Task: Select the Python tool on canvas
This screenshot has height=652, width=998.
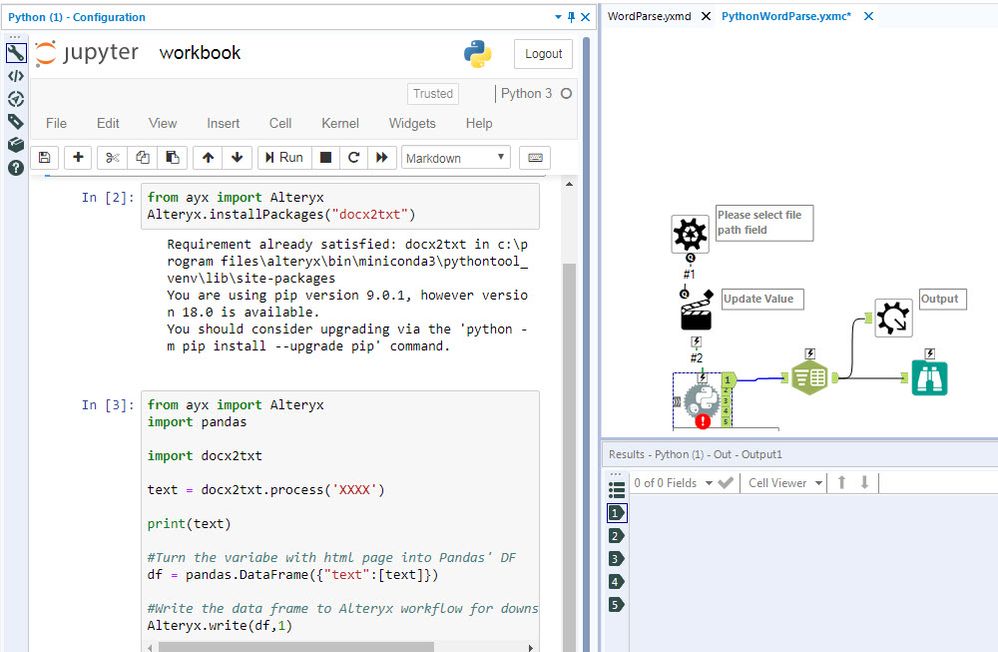Action: point(701,402)
